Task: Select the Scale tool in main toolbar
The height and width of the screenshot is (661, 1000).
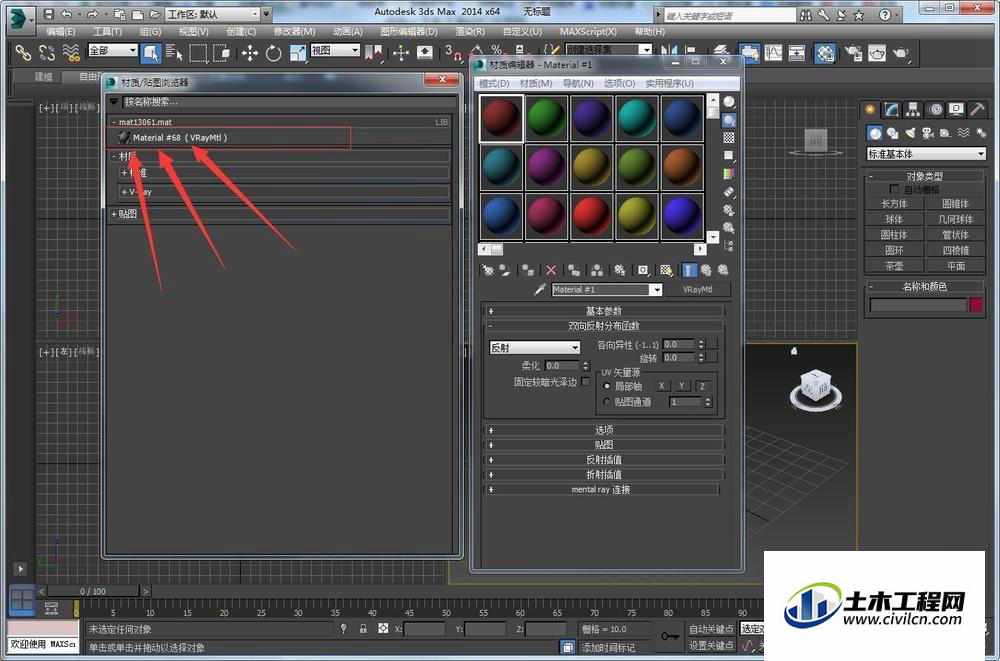Action: [297, 53]
